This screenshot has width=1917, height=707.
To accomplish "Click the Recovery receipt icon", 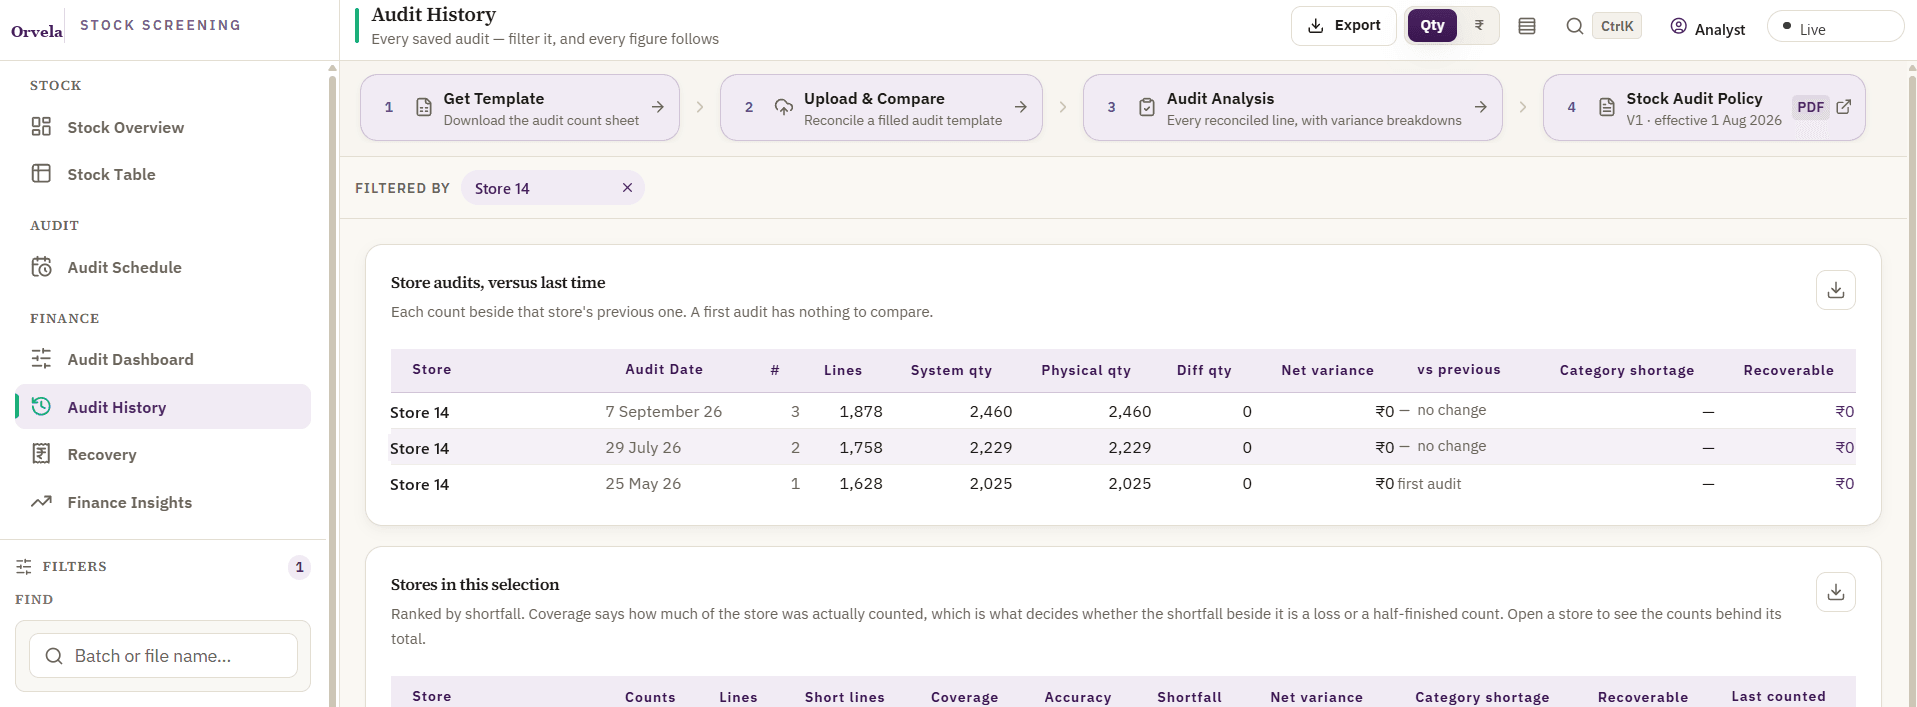I will pos(41,454).
